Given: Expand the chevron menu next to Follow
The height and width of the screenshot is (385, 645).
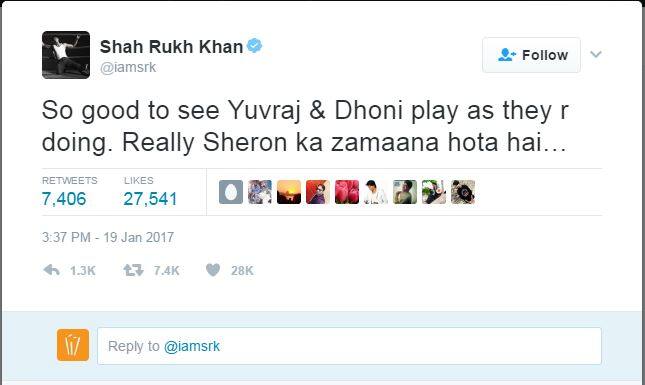Looking at the screenshot, I should click(x=596, y=54).
